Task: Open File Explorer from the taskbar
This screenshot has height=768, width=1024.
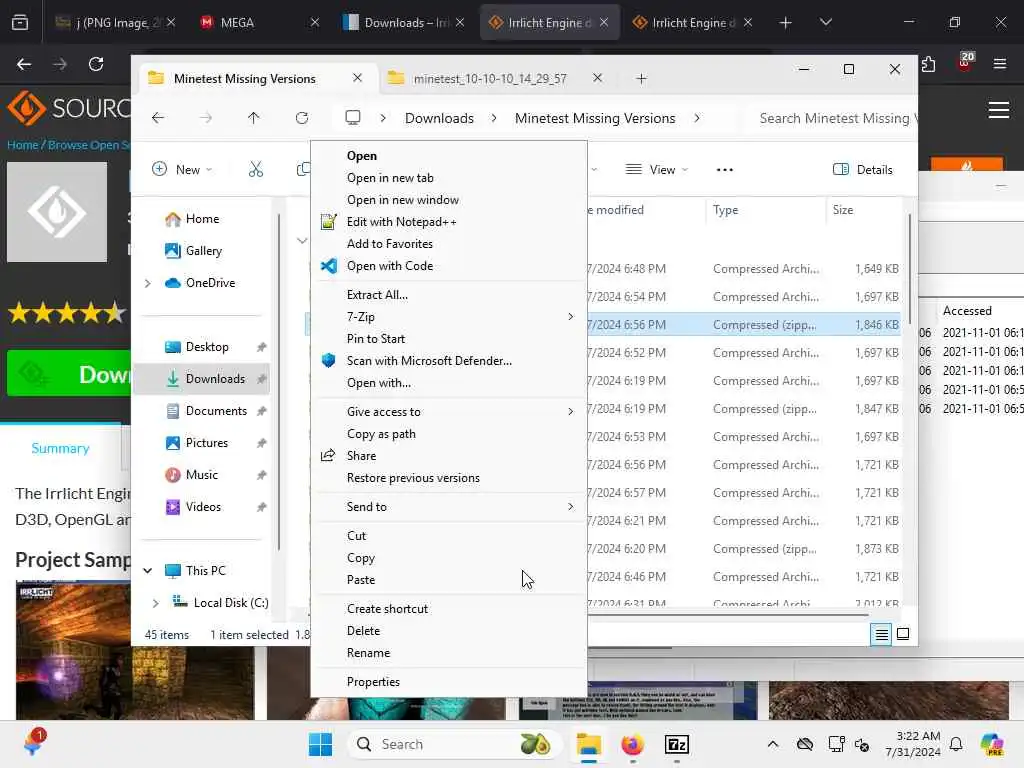Action: coord(588,744)
